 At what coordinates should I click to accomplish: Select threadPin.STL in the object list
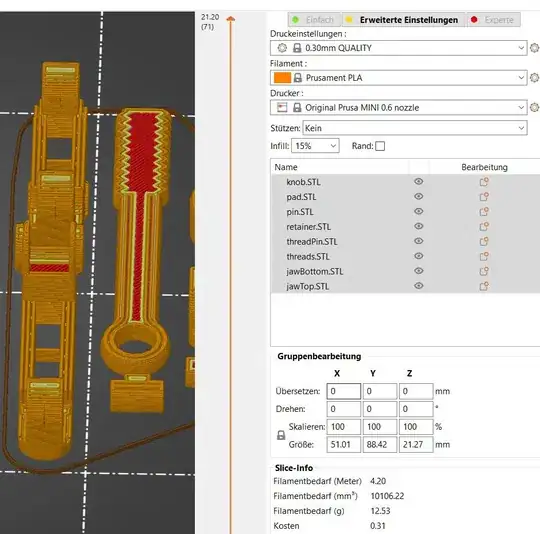click(312, 242)
